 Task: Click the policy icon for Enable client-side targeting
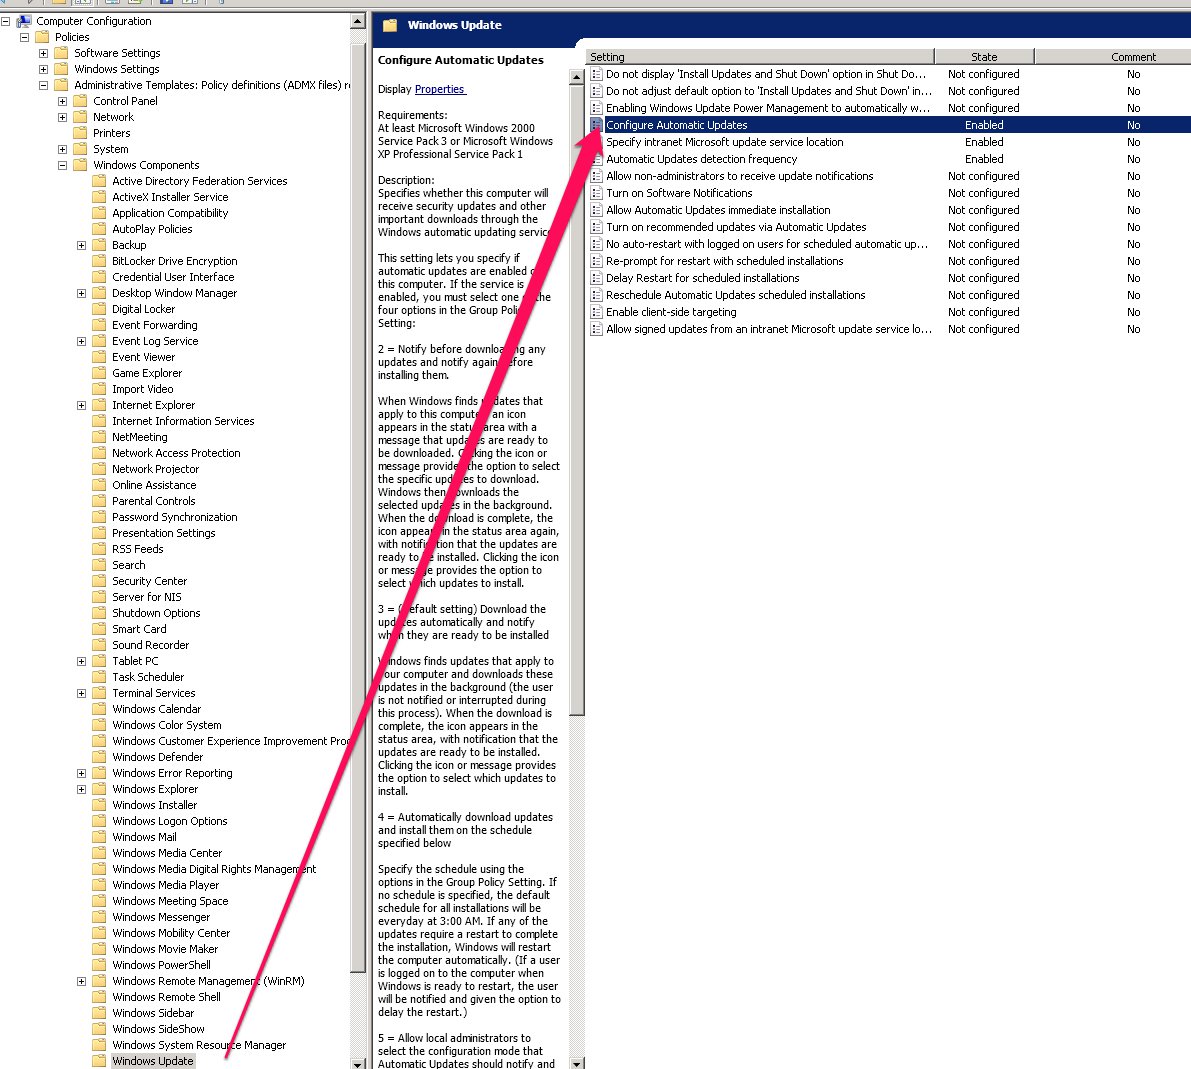click(x=596, y=312)
